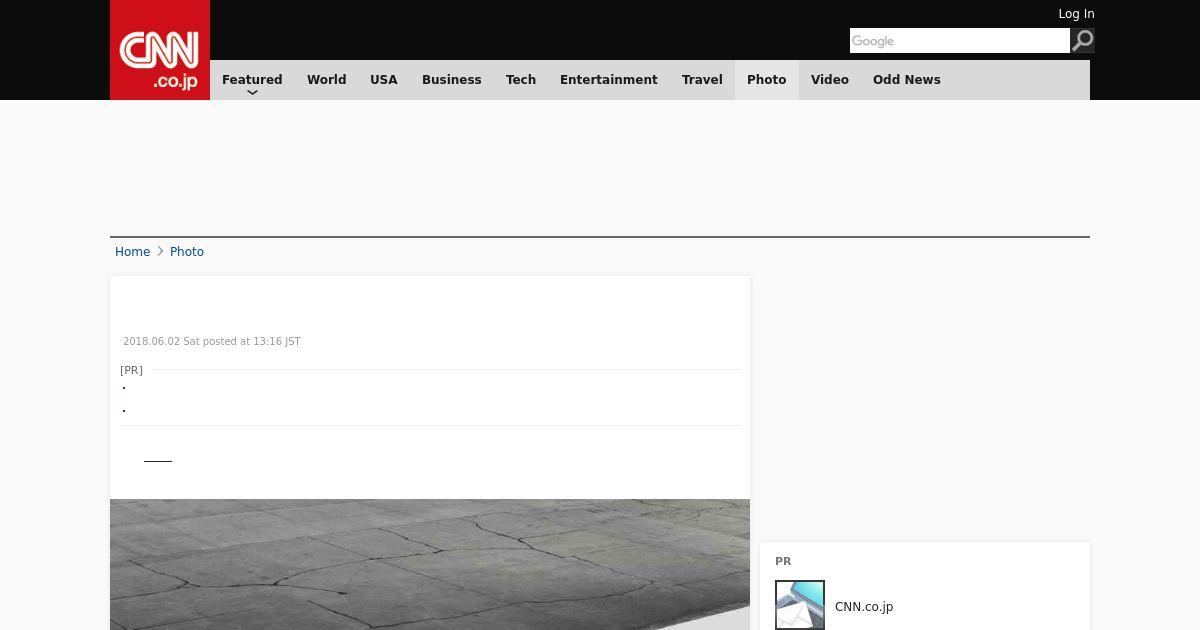
Task: Expand the Featured menu chevron
Action: click(252, 93)
